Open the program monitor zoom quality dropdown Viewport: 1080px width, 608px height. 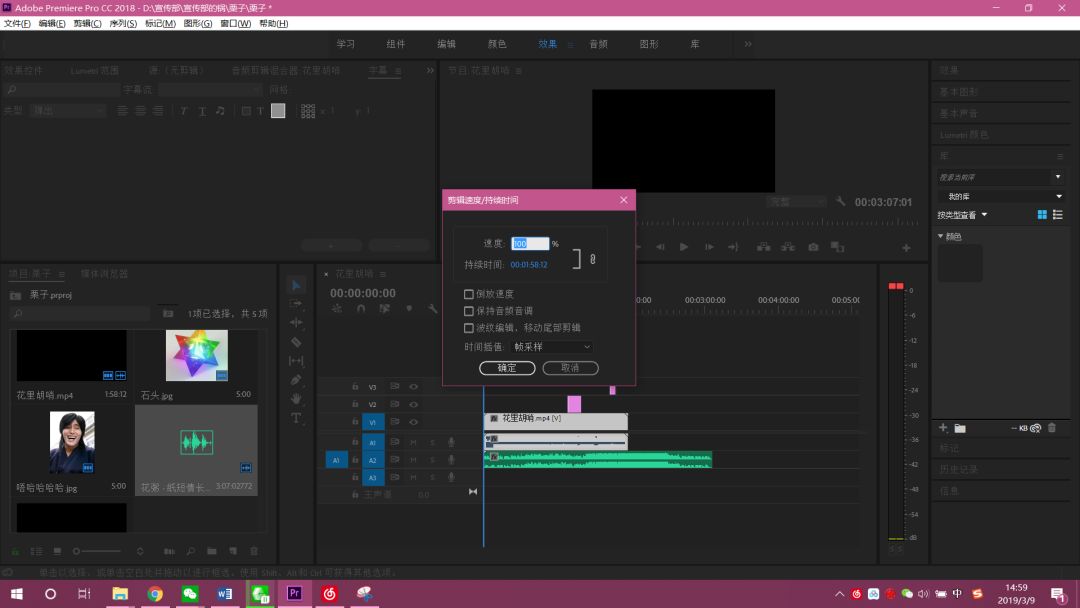click(797, 202)
